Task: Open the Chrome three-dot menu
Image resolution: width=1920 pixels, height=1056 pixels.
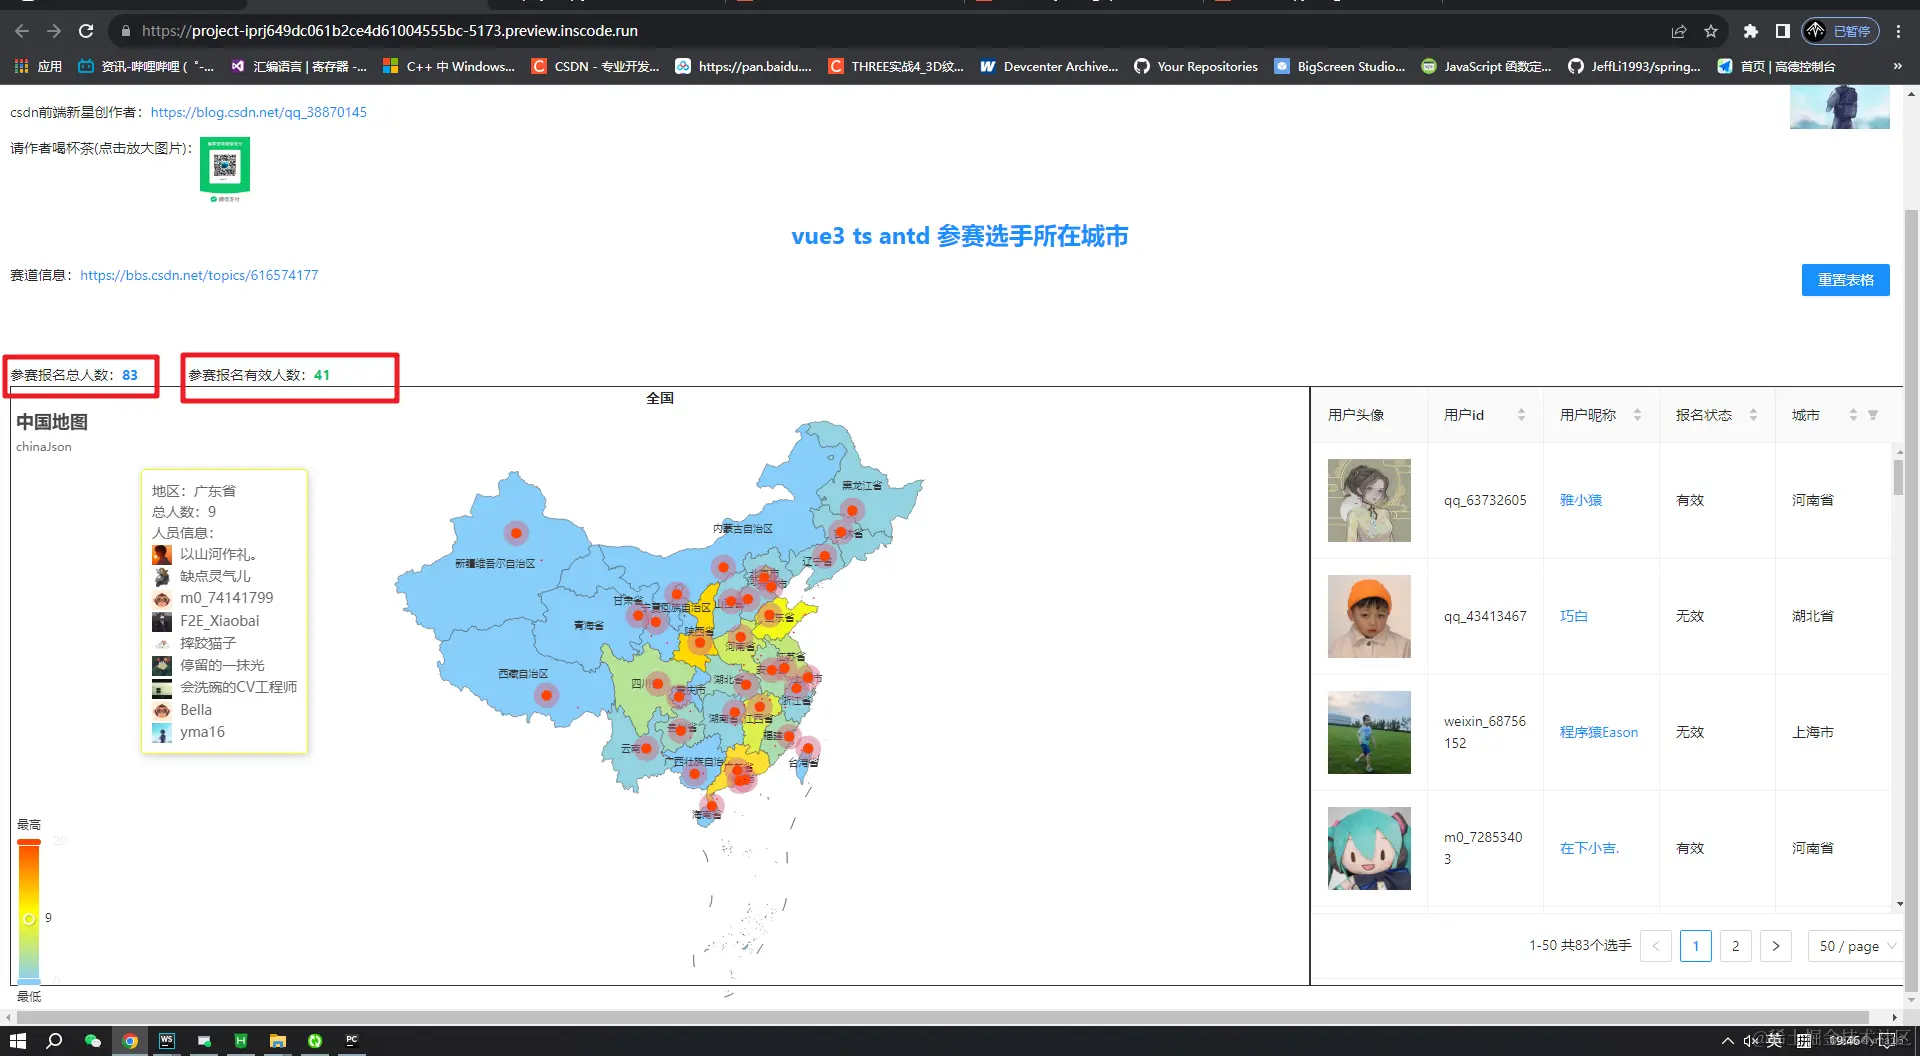Action: [x=1899, y=31]
